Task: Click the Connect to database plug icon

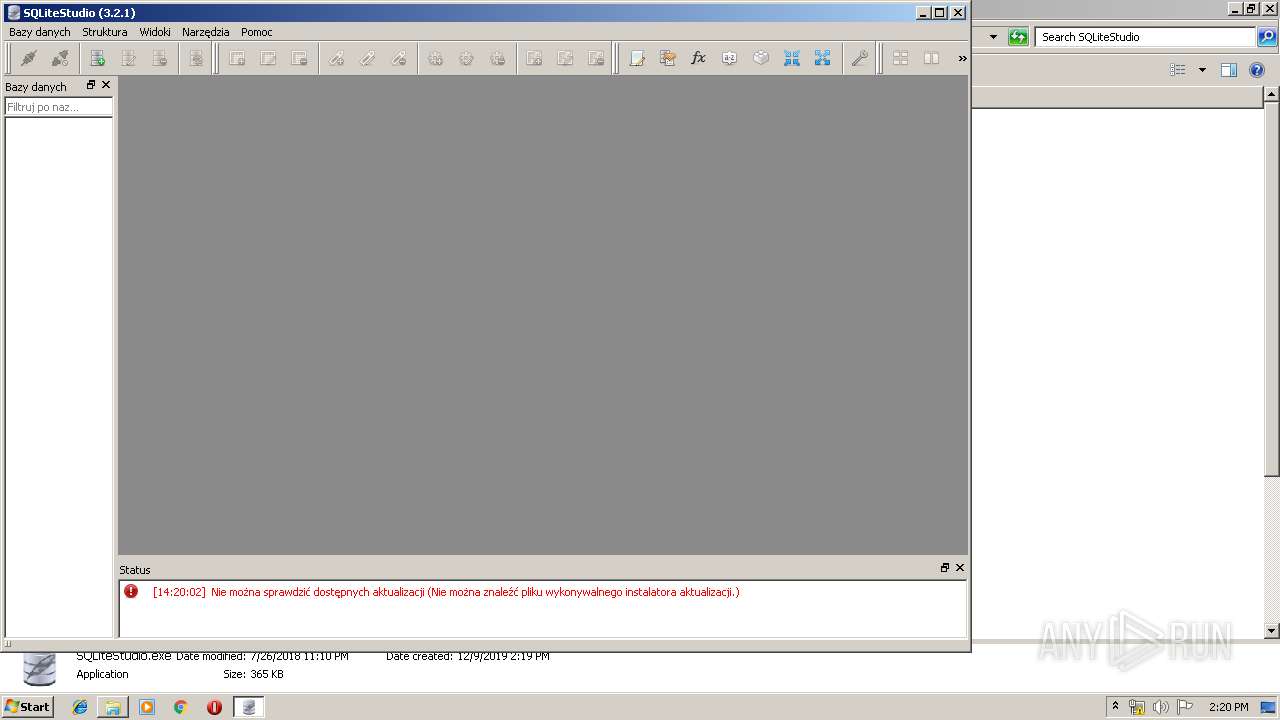Action: (x=29, y=58)
